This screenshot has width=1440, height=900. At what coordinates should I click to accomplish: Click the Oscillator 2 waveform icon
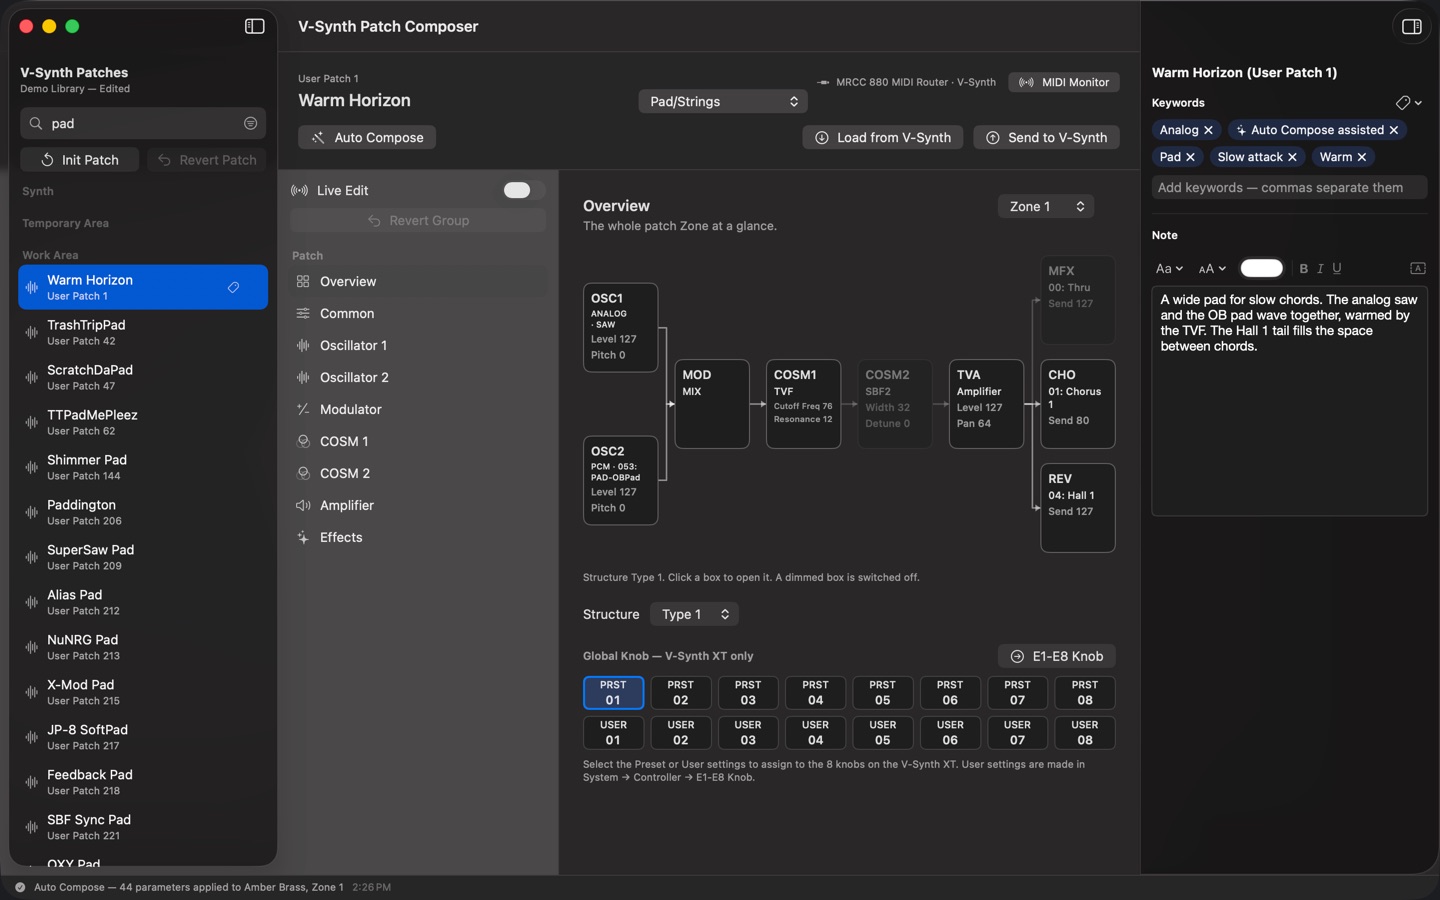pyautogui.click(x=303, y=377)
